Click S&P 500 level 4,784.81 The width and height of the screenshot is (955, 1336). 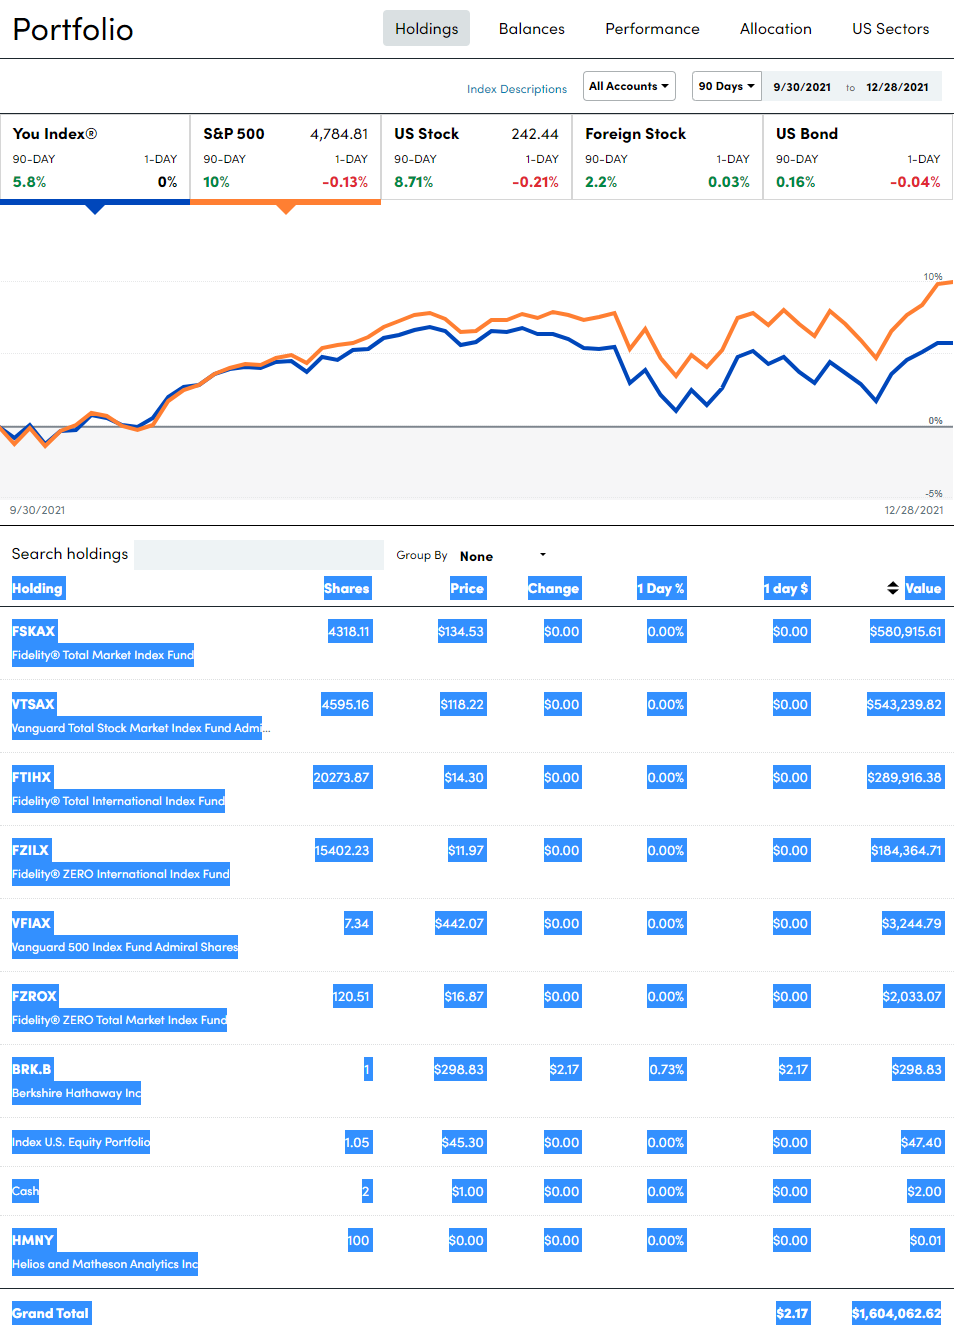pos(339,134)
